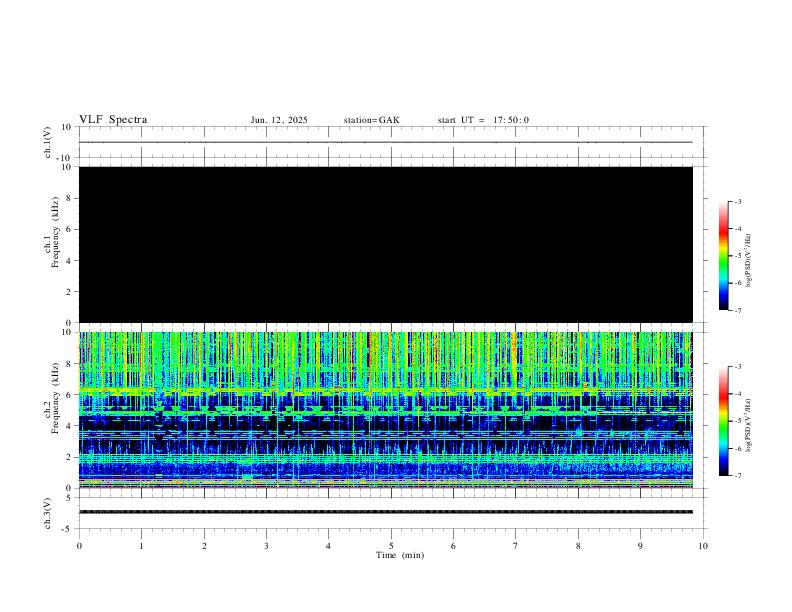Click time axis tick label "7"
The image size is (792, 612).
click(x=516, y=546)
